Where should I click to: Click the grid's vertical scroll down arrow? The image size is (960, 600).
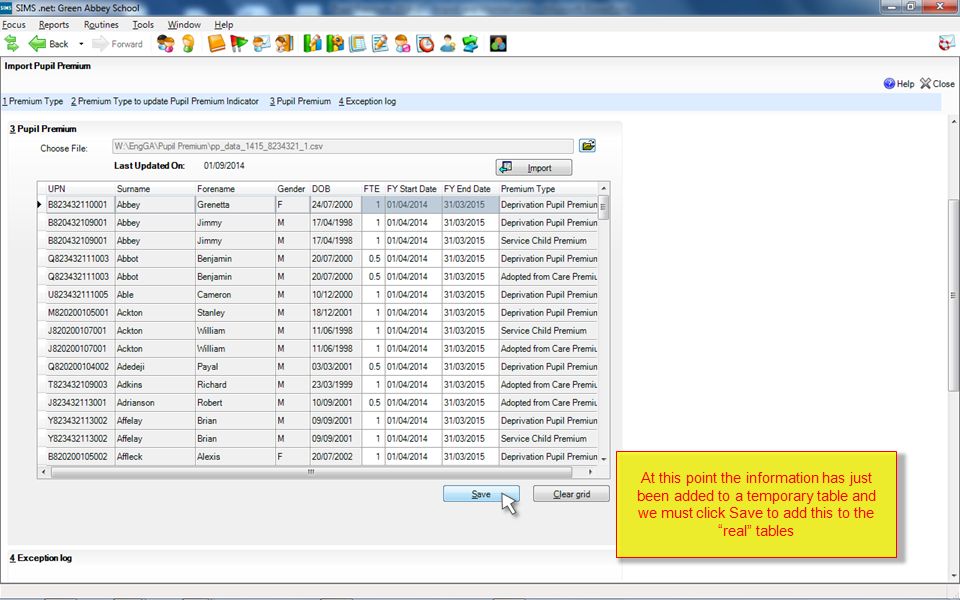click(x=604, y=459)
